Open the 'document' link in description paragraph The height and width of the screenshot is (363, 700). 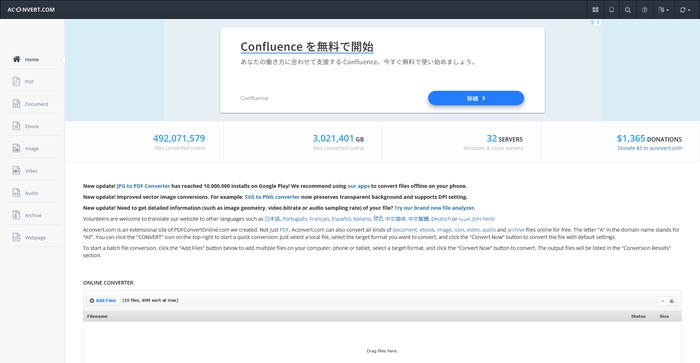point(404,230)
